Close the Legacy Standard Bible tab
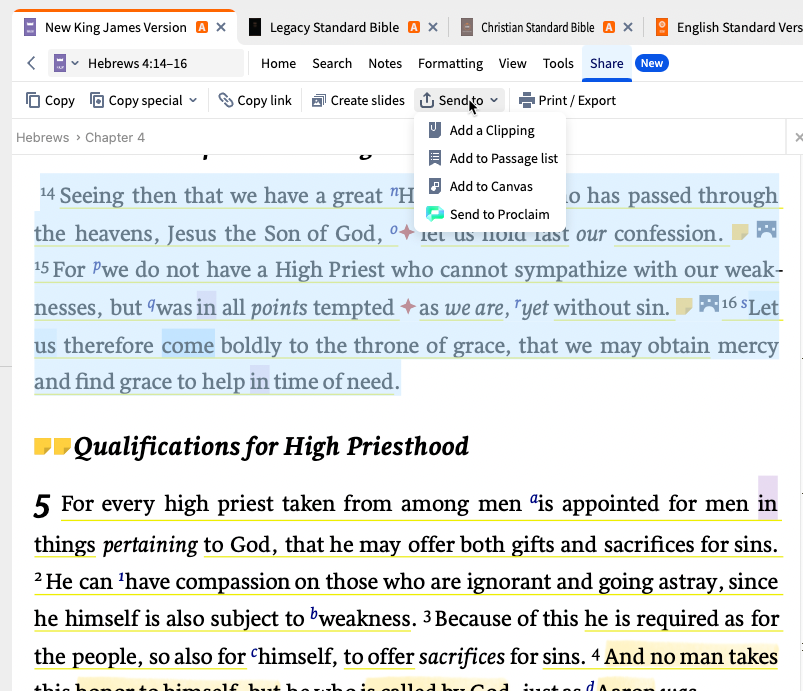Viewport: 803px width, 691px height. pos(433,27)
